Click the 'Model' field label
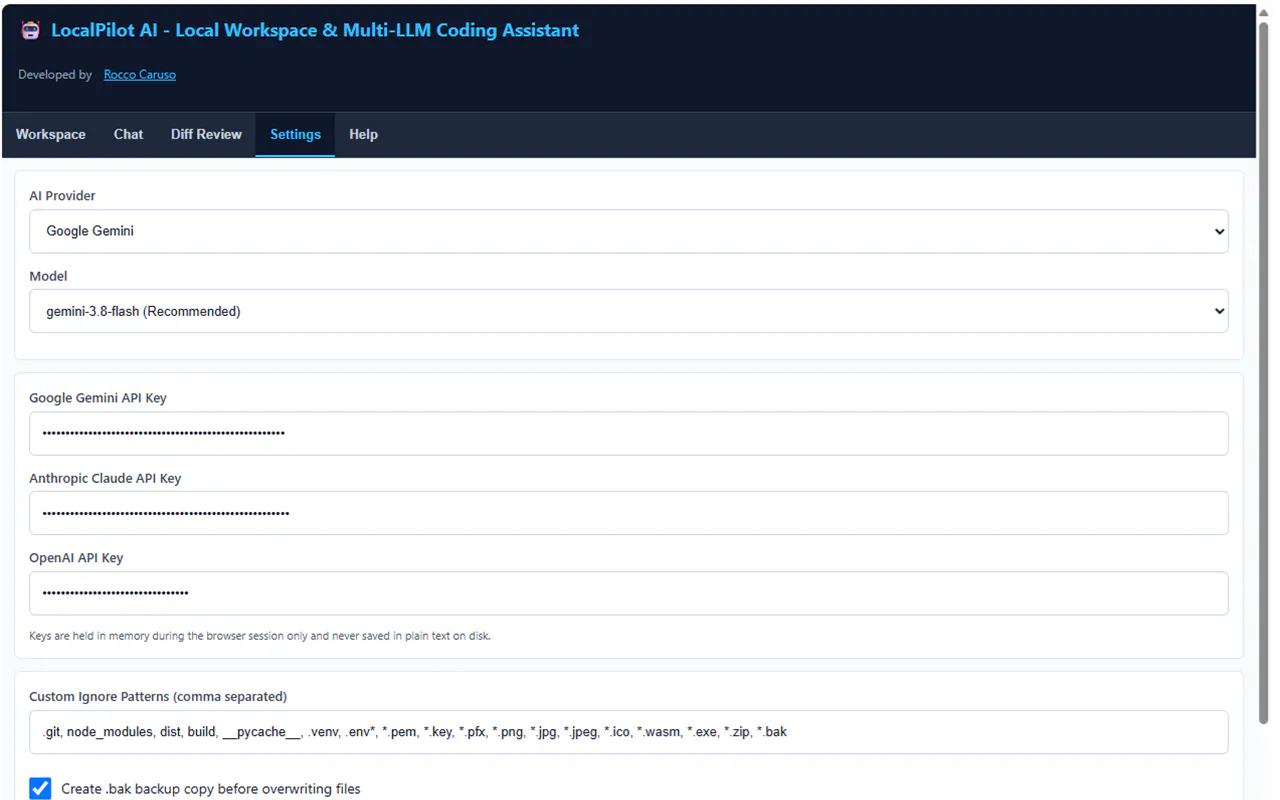The height and width of the screenshot is (800, 1280). [48, 276]
